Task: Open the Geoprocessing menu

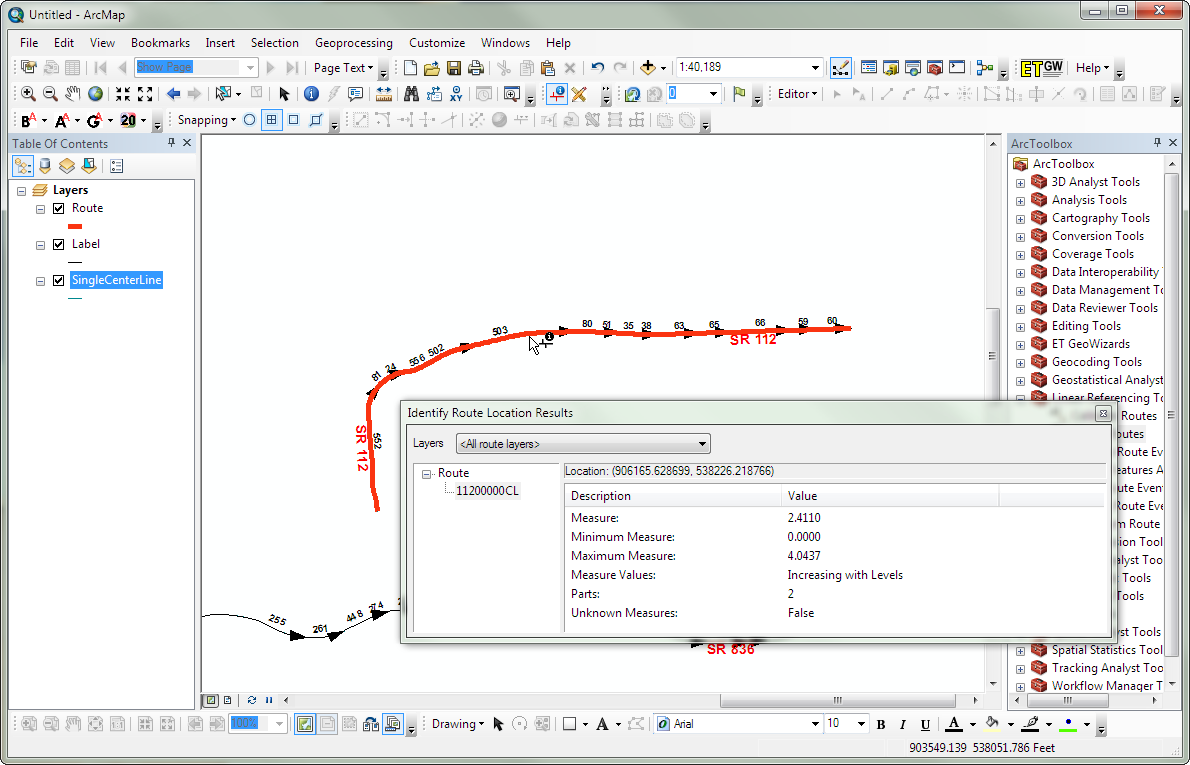Action: click(x=354, y=42)
